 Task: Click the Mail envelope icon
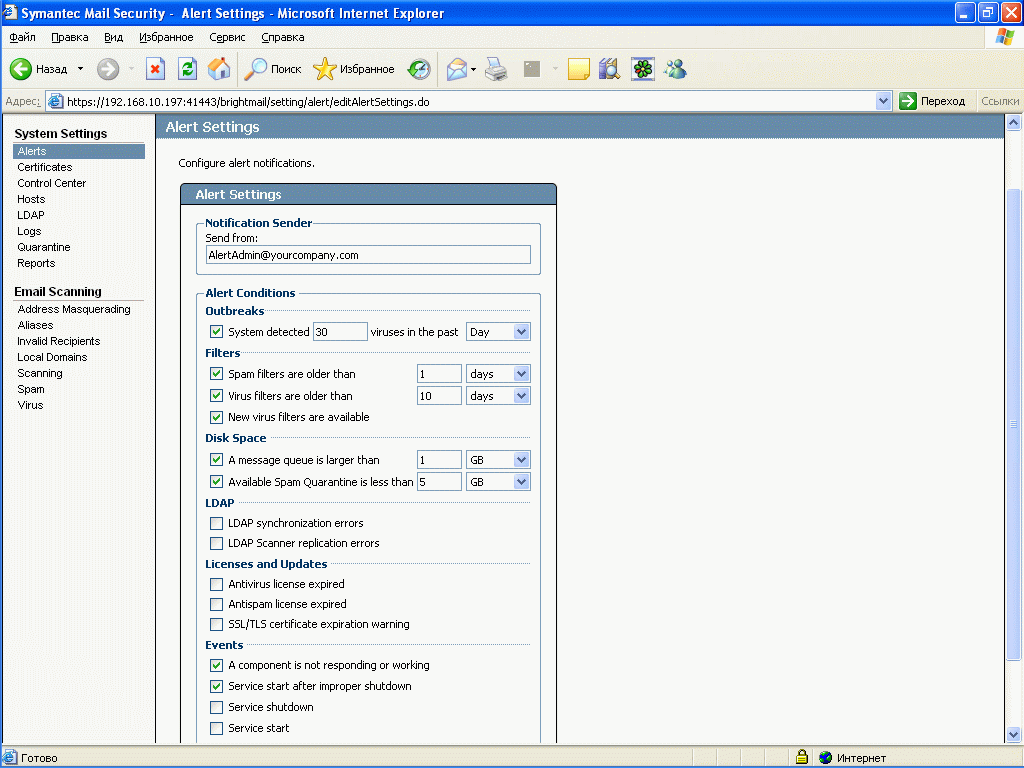[457, 69]
